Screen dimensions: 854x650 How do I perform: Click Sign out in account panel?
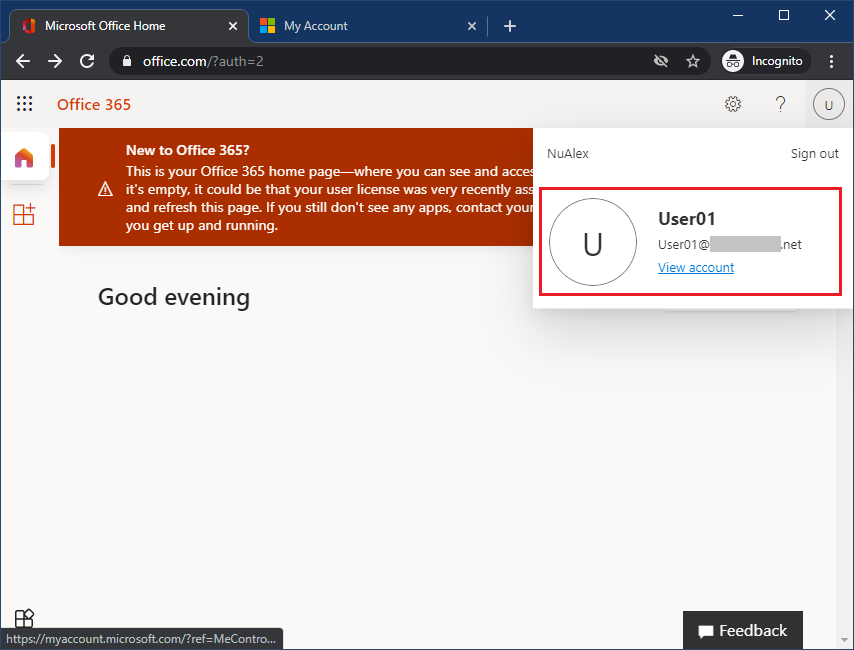point(814,154)
